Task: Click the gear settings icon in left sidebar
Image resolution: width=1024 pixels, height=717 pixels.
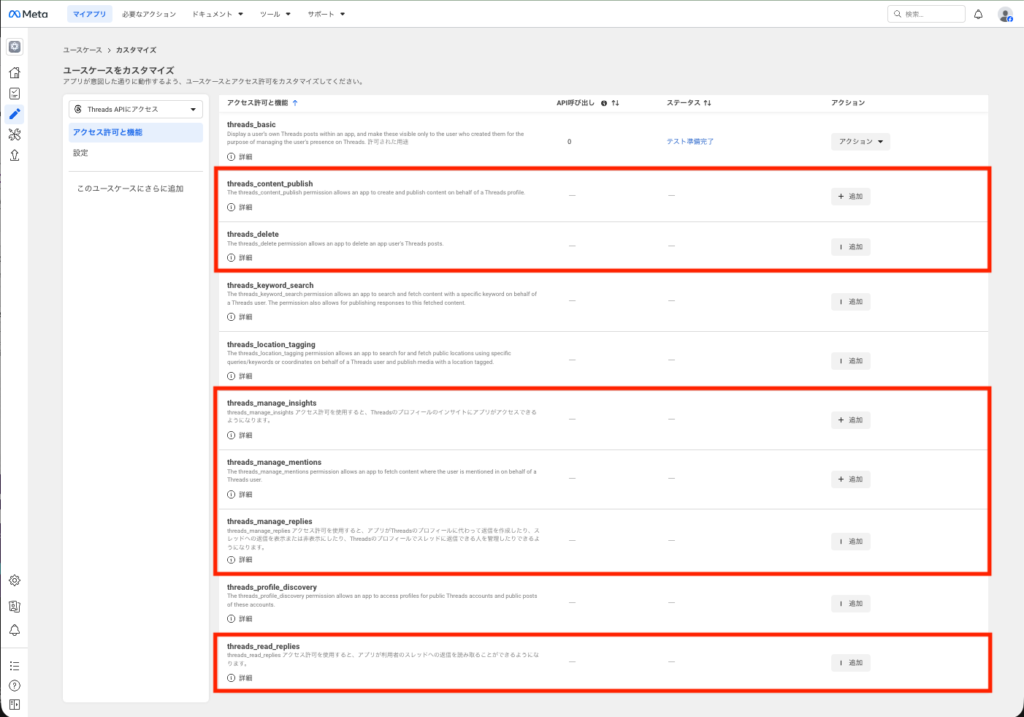Action: [14, 580]
